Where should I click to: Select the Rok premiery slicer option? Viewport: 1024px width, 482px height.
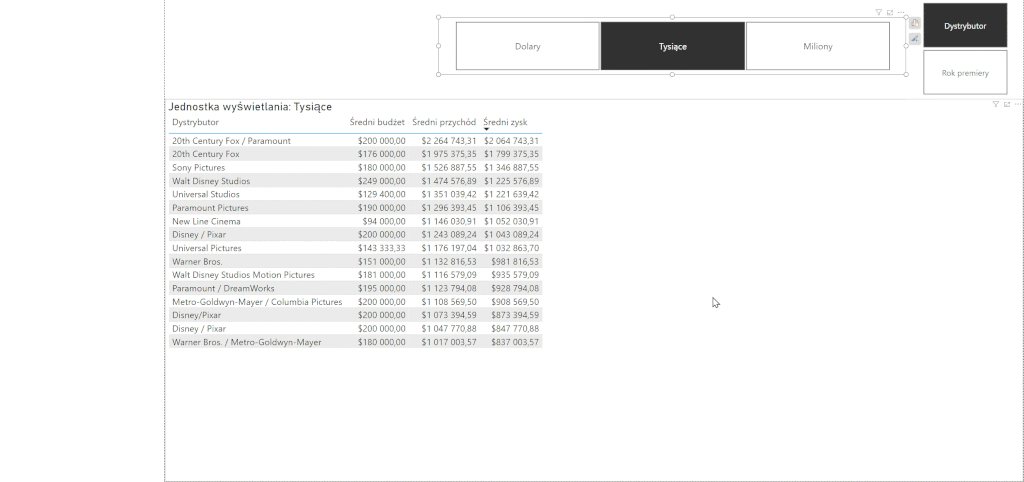[x=965, y=72]
